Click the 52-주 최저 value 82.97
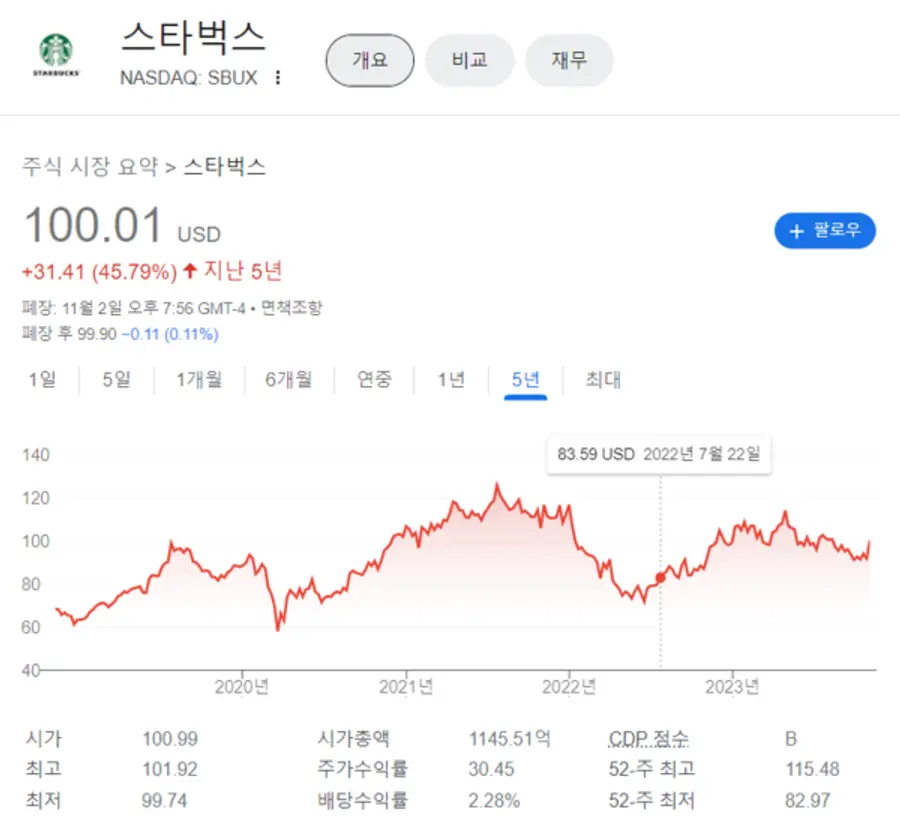The width and height of the screenshot is (900, 816). click(807, 800)
